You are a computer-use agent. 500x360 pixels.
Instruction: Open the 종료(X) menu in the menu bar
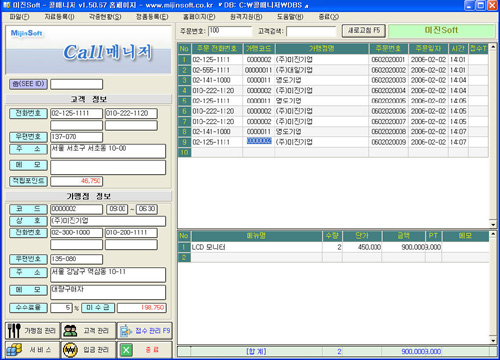tap(328, 17)
